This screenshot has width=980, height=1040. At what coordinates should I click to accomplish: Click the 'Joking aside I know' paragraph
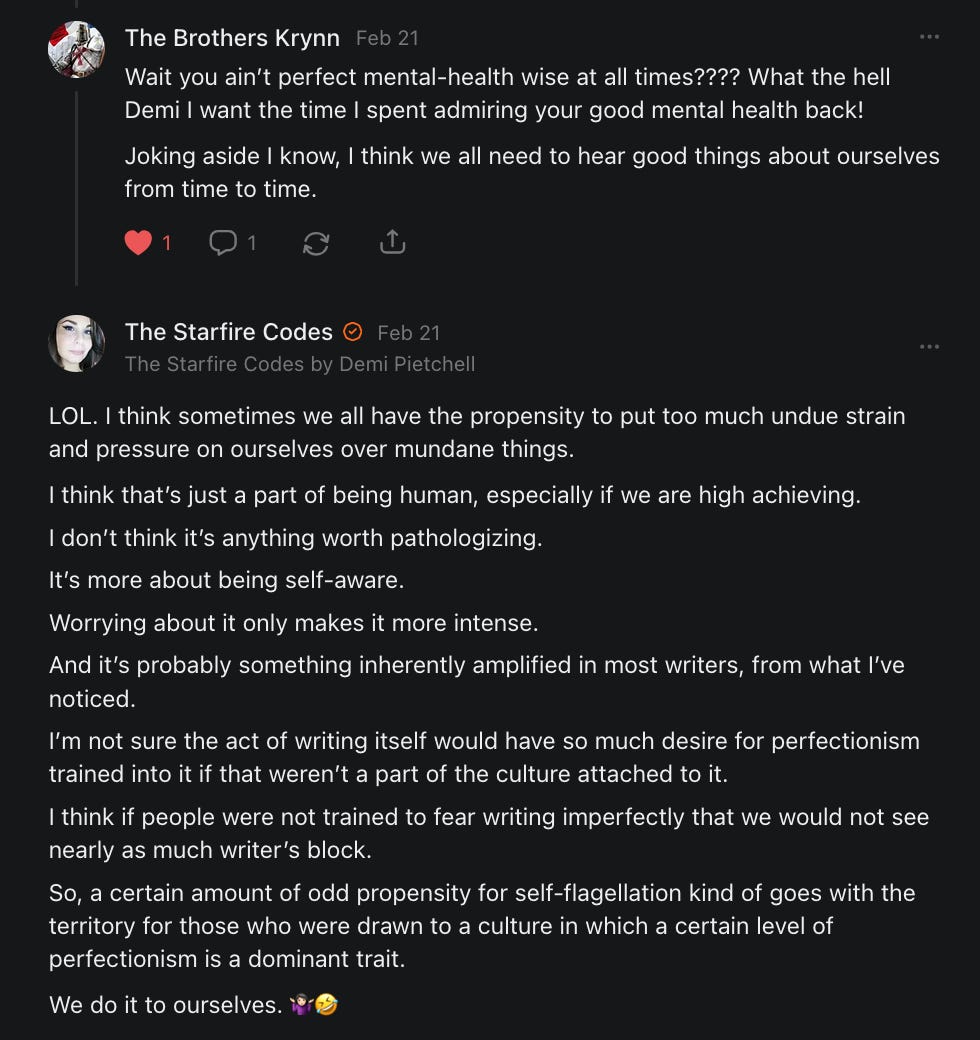click(532, 172)
